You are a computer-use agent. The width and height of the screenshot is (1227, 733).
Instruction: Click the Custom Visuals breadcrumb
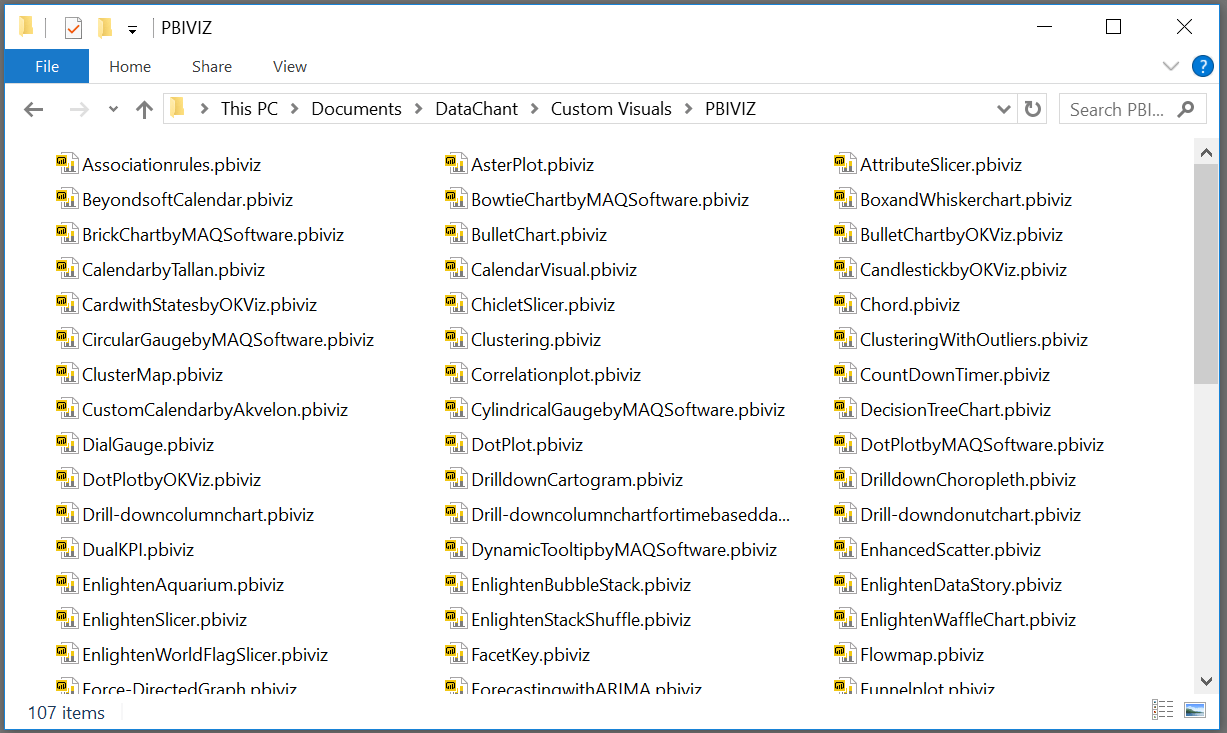coord(611,109)
